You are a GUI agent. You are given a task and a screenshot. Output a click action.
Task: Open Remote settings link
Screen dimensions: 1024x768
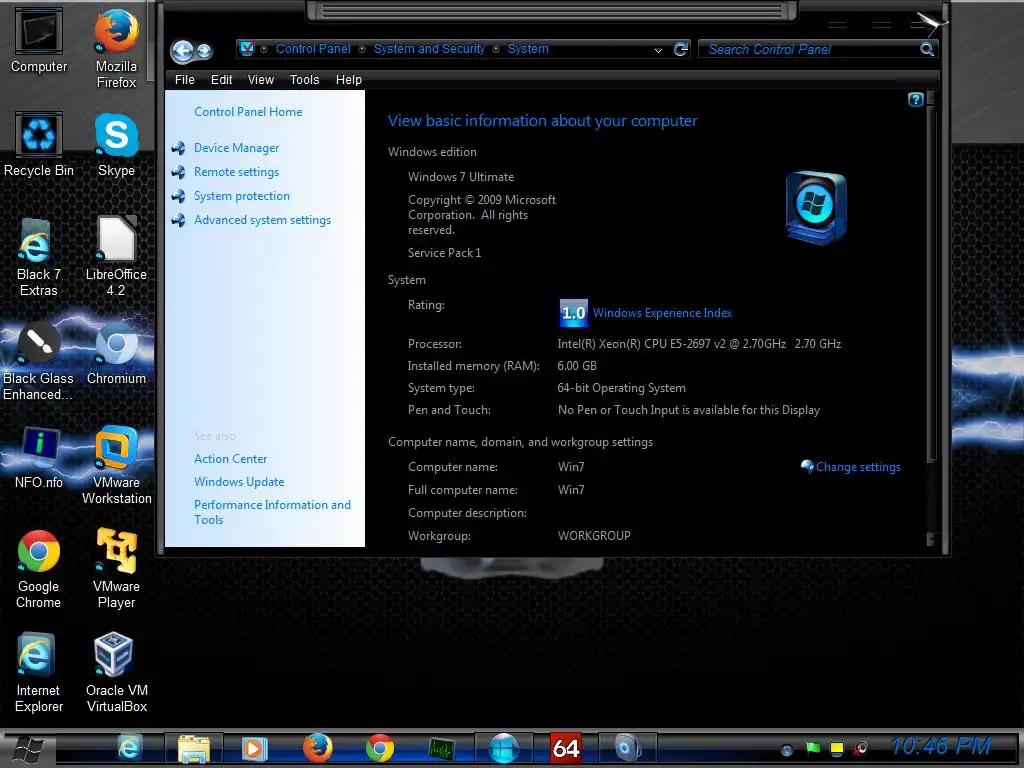236,172
